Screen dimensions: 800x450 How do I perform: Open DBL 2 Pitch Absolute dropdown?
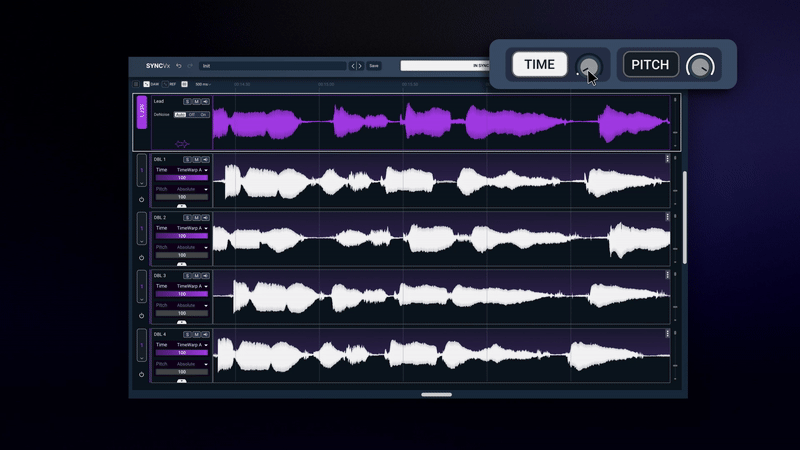tap(192, 247)
